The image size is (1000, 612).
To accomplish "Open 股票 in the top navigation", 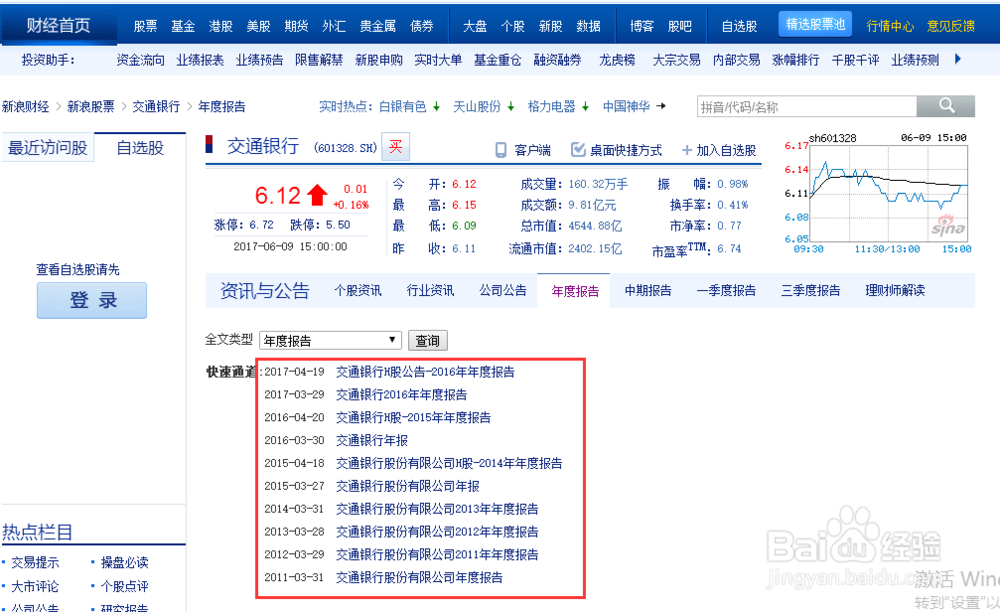I will pyautogui.click(x=145, y=26).
